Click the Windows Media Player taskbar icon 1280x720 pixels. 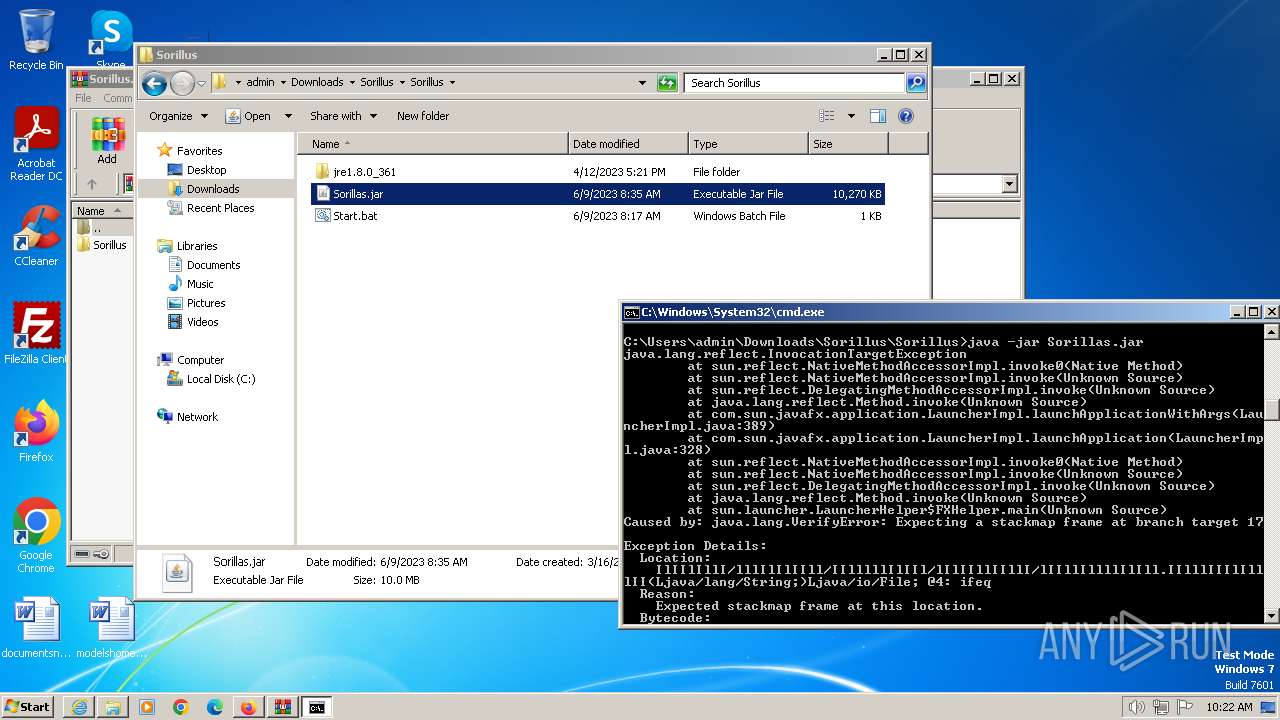click(x=147, y=707)
